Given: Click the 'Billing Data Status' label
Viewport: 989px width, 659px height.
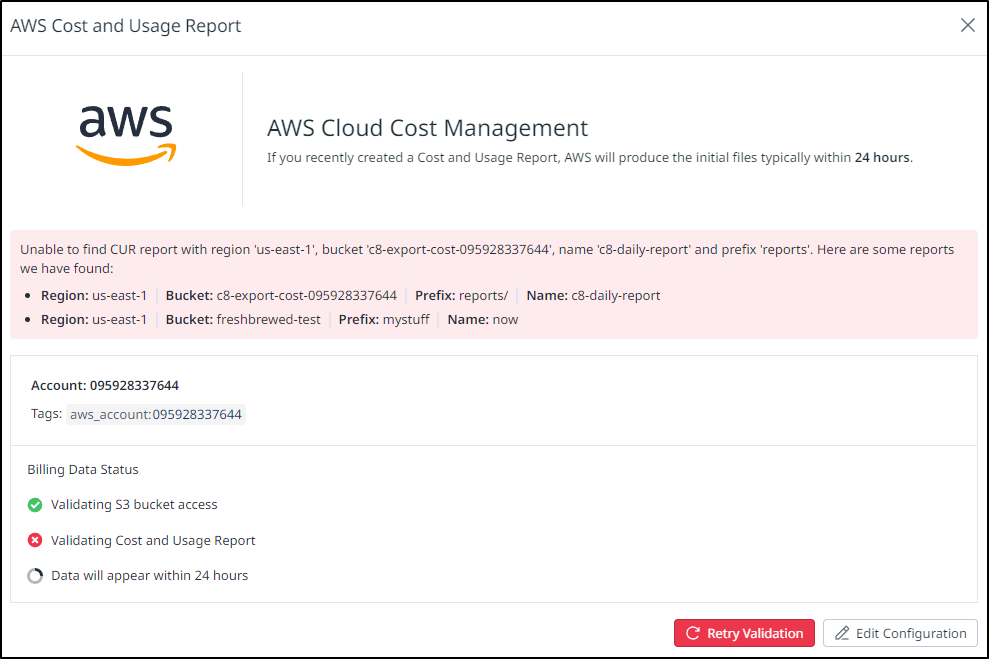Looking at the screenshot, I should (83, 470).
